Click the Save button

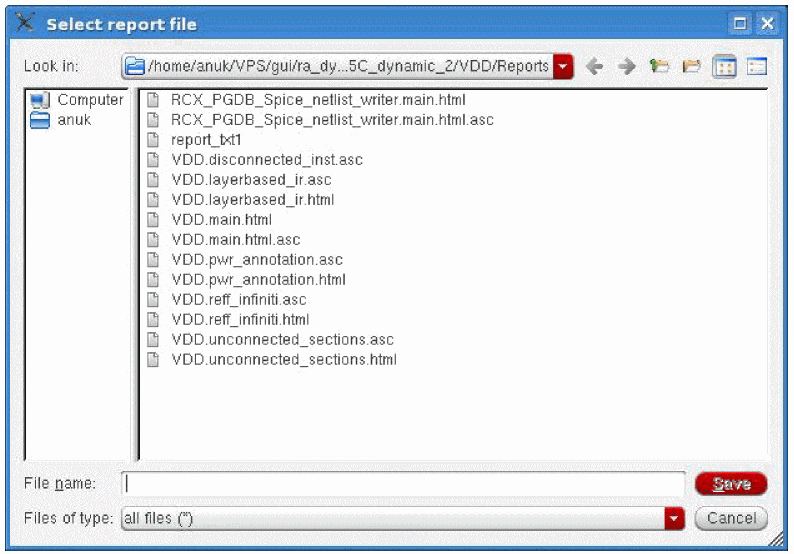point(731,484)
